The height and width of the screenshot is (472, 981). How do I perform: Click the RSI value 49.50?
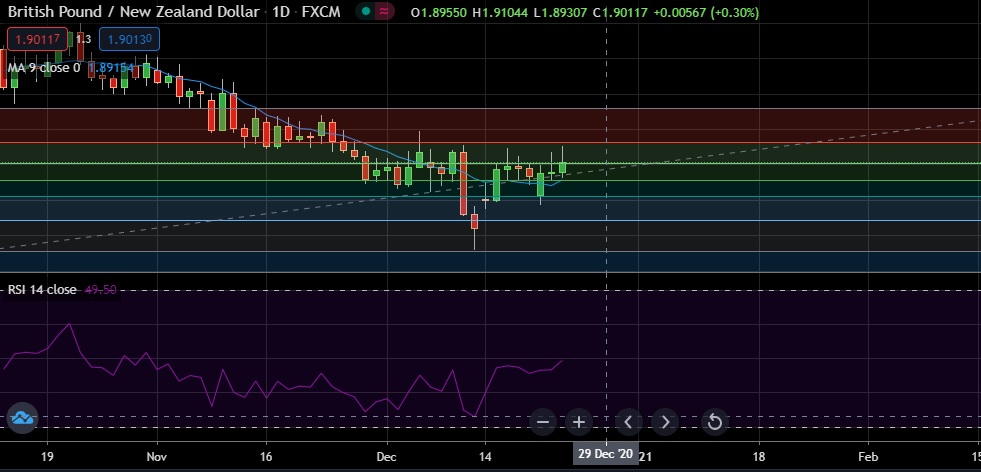click(100, 290)
